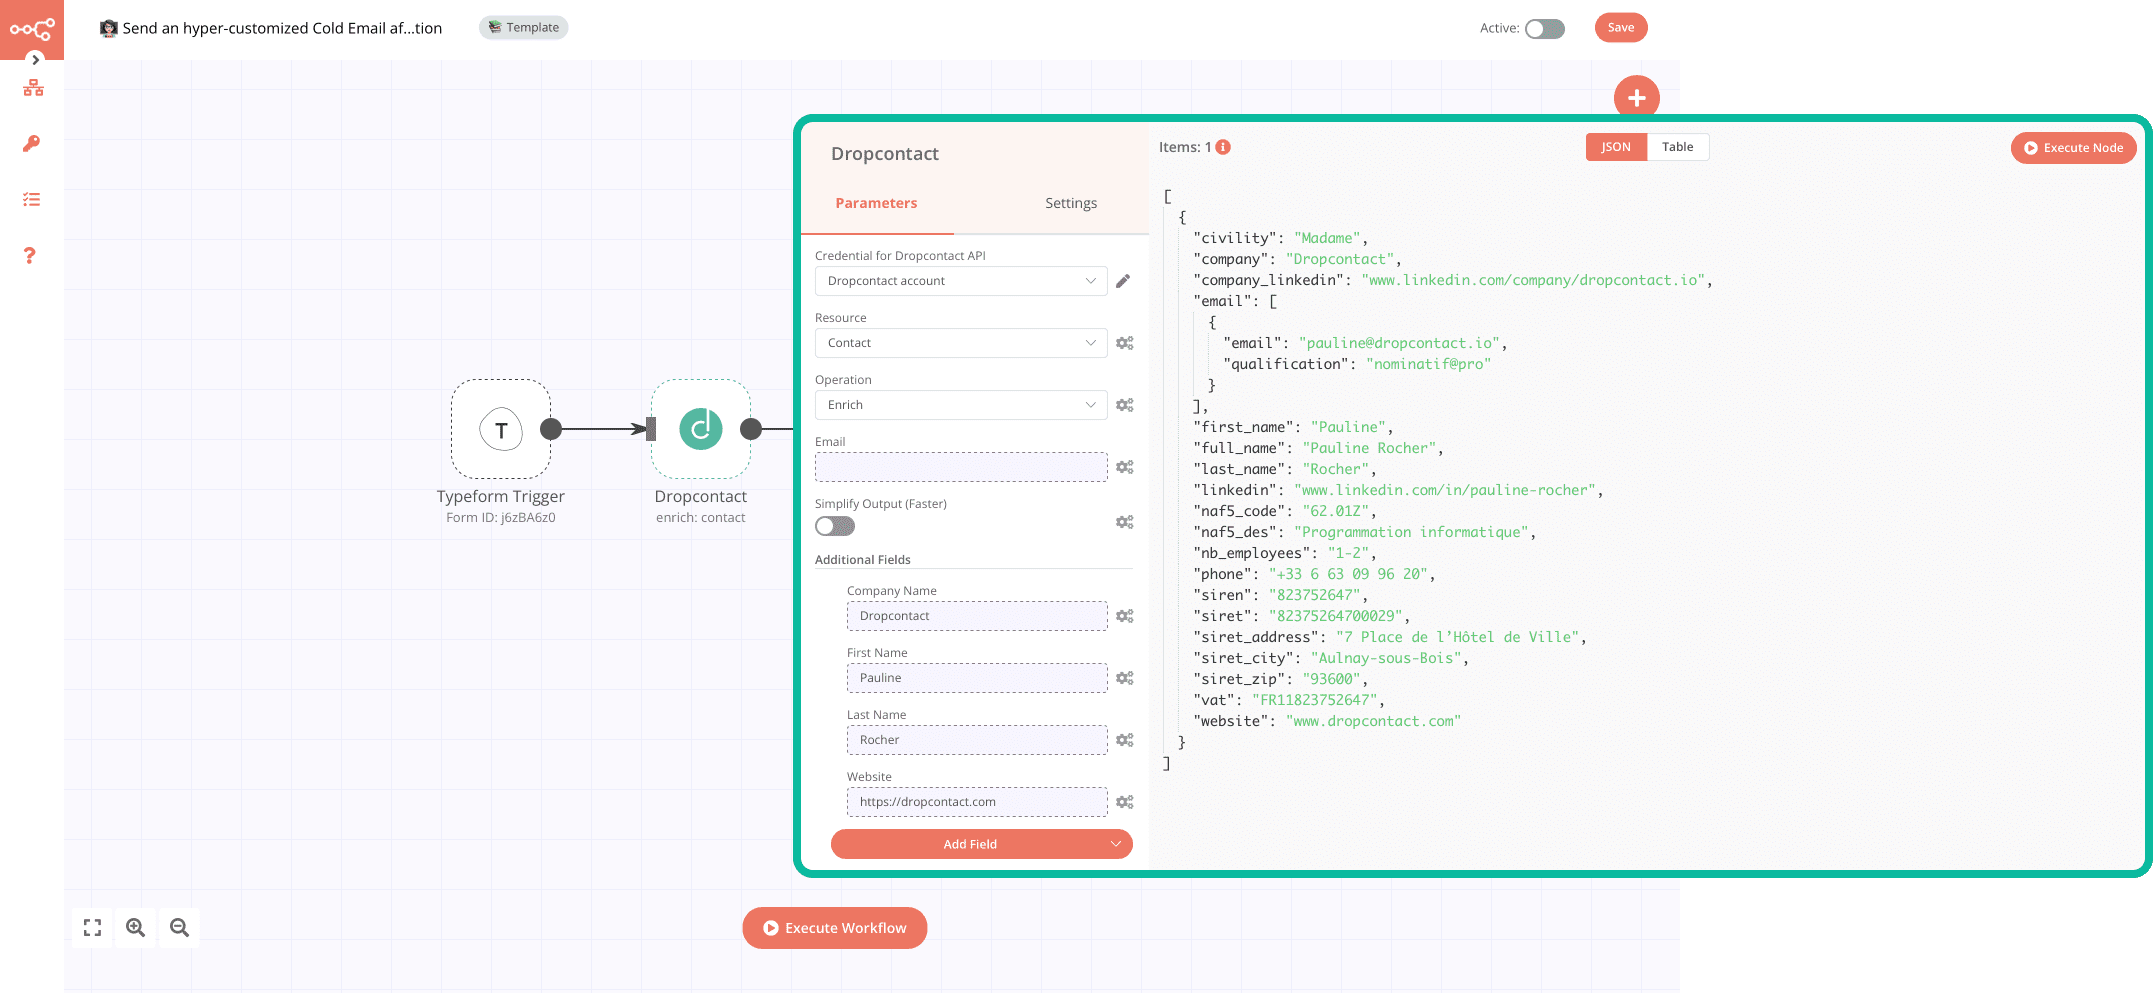
Task: Add a new node with plus button
Action: click(x=1637, y=98)
